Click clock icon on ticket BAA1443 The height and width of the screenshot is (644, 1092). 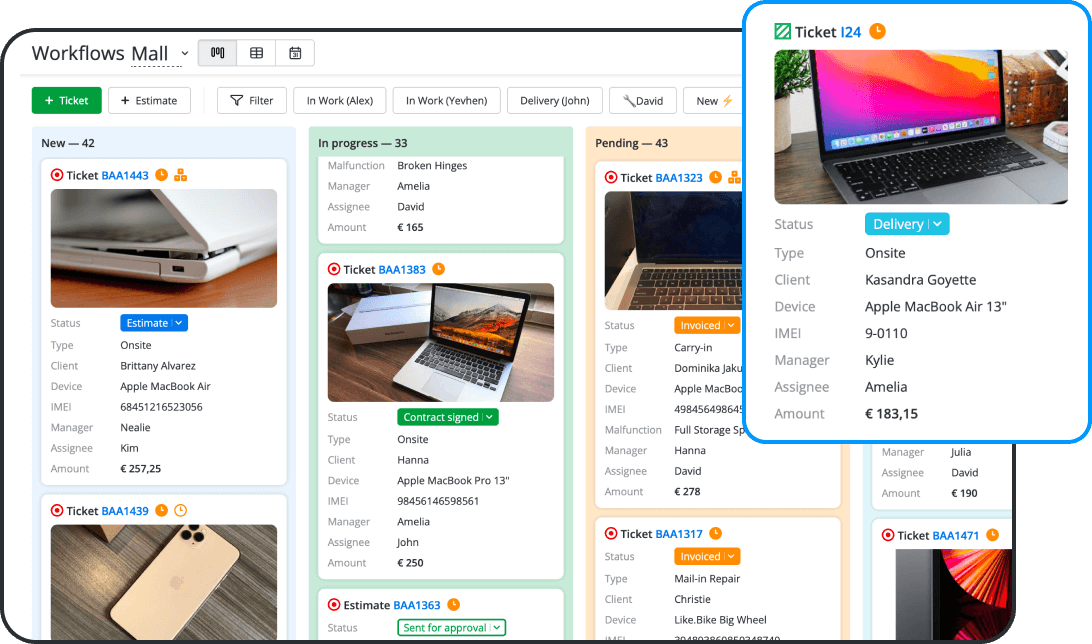tap(162, 175)
